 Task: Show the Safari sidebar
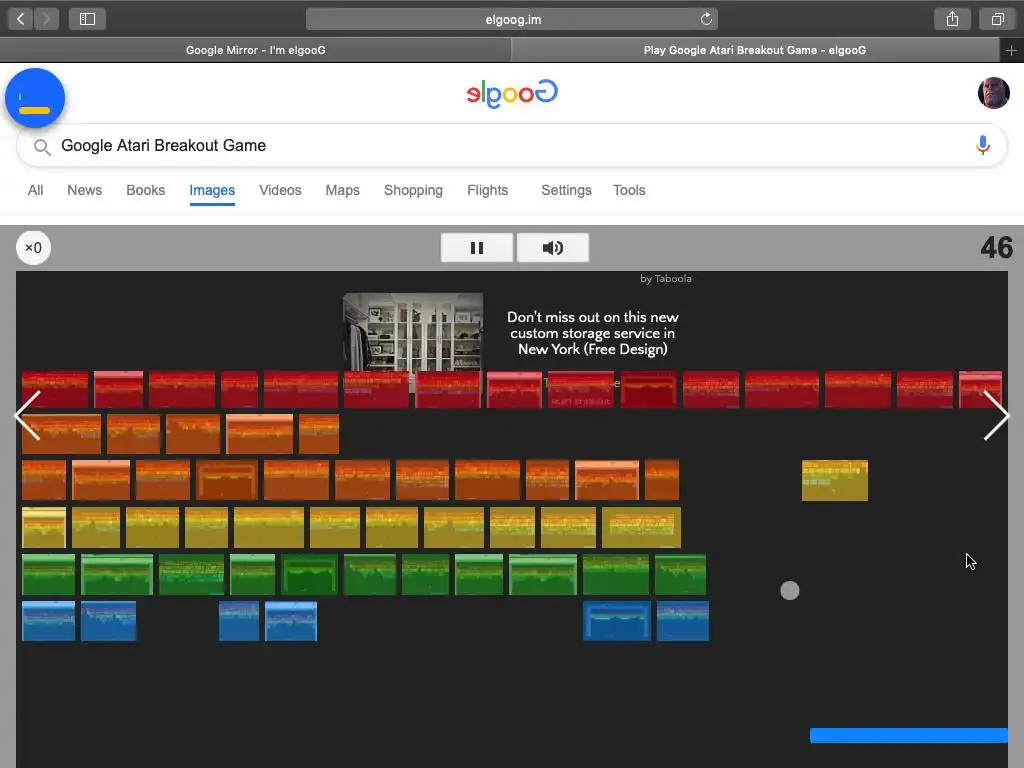pos(88,19)
